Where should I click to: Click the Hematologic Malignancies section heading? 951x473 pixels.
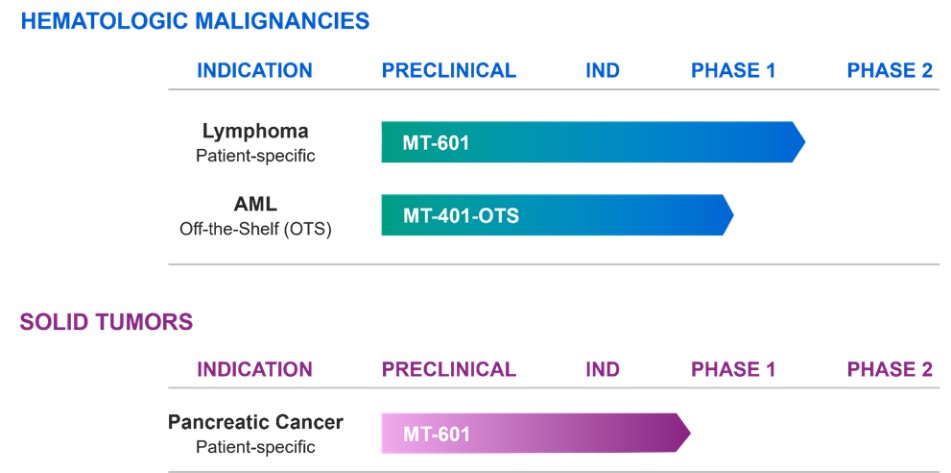point(194,20)
